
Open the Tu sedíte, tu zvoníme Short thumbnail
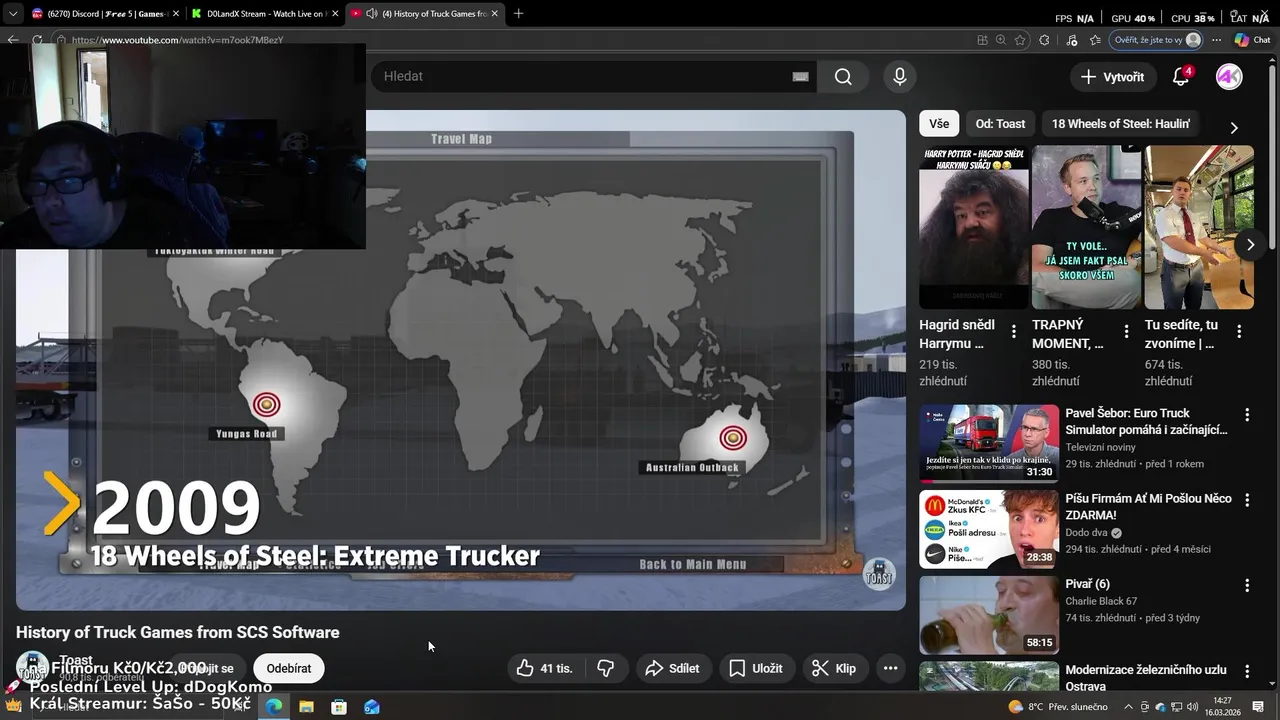click(1199, 228)
